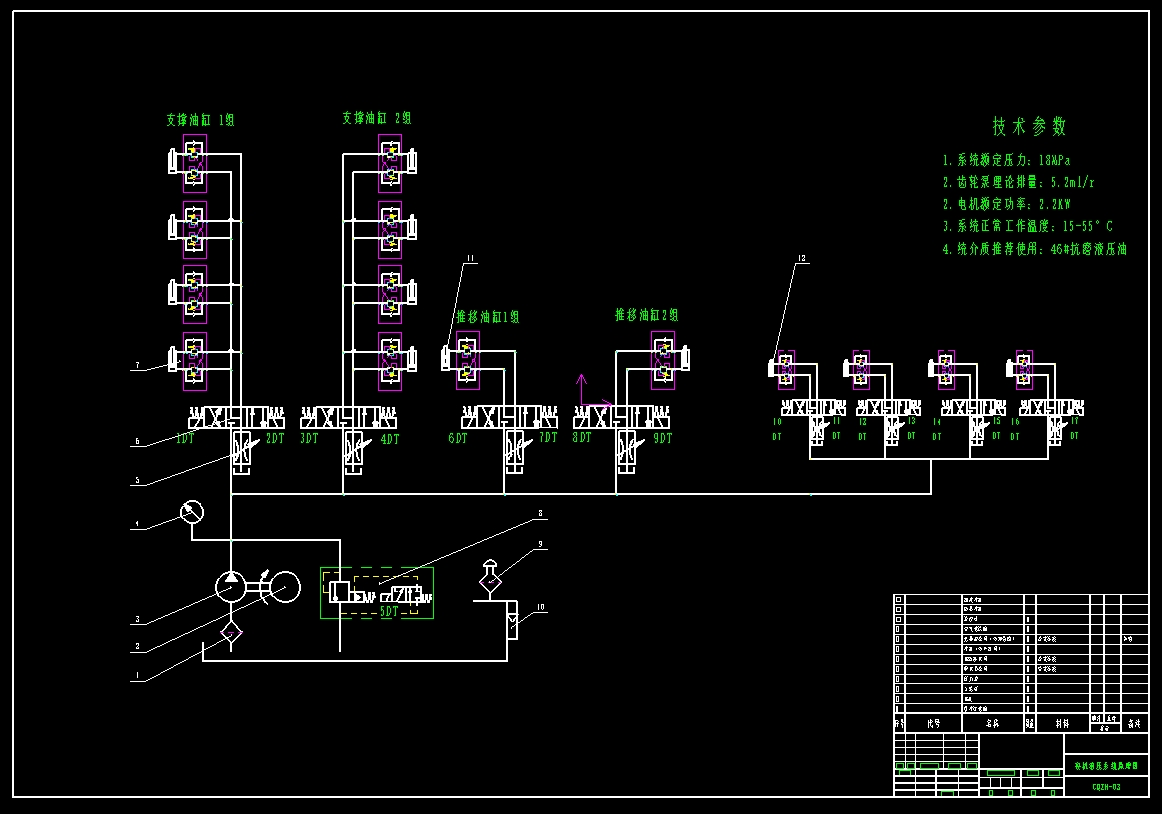1162x814 pixels.
Task: Select the green 14 DT solenoid label
Action: click(x=937, y=429)
